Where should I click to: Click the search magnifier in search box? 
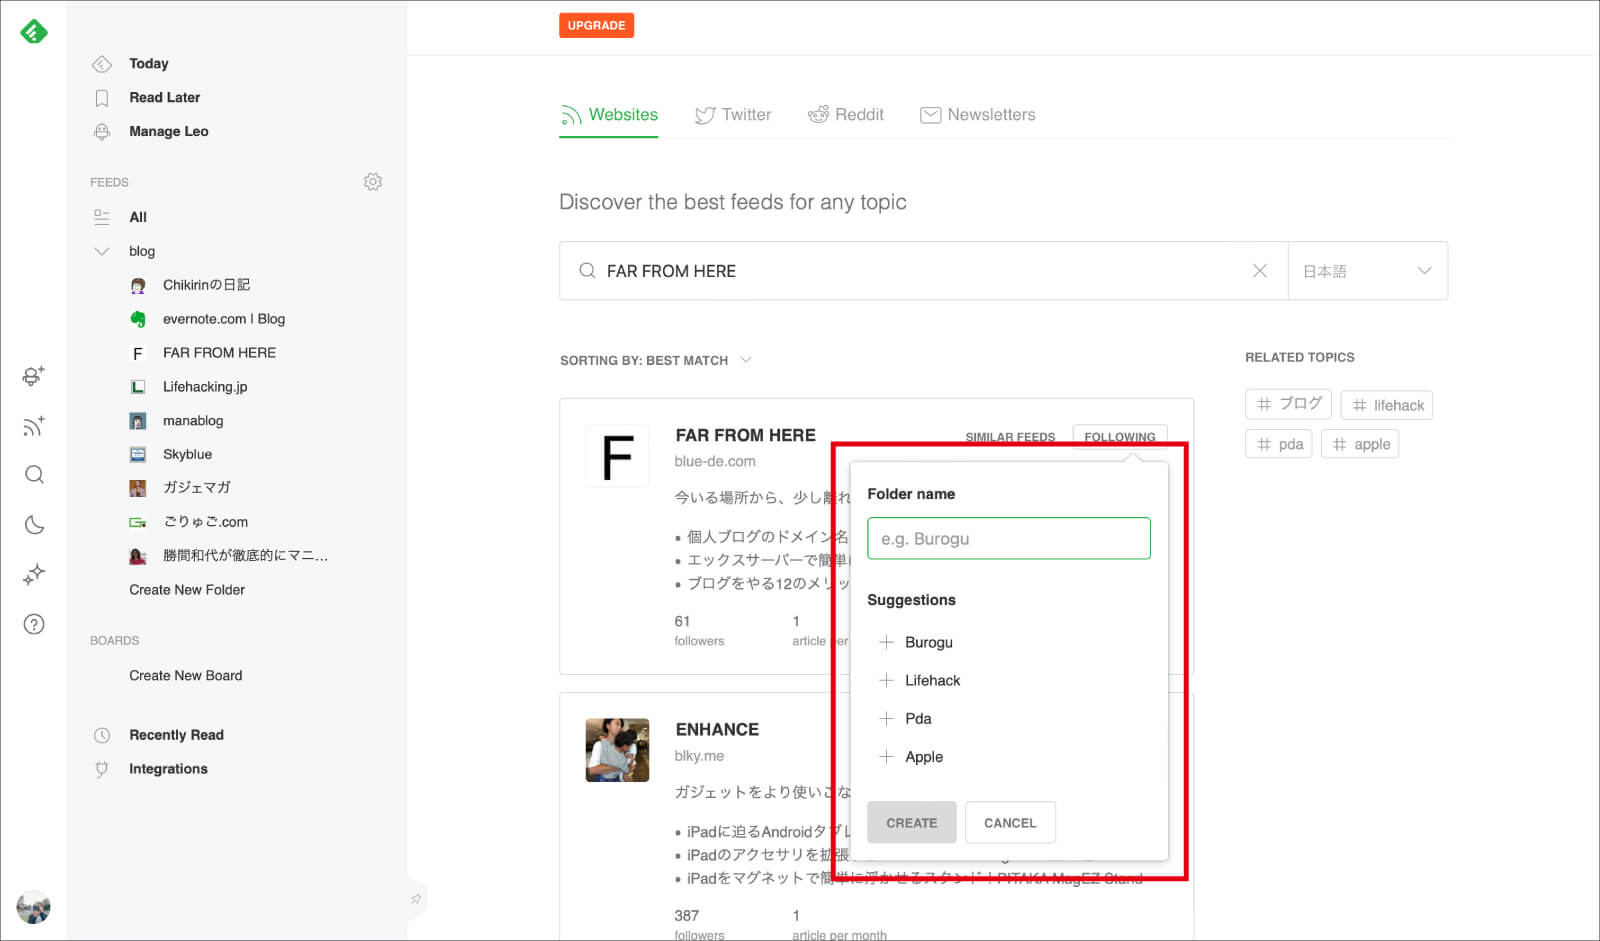(x=587, y=271)
